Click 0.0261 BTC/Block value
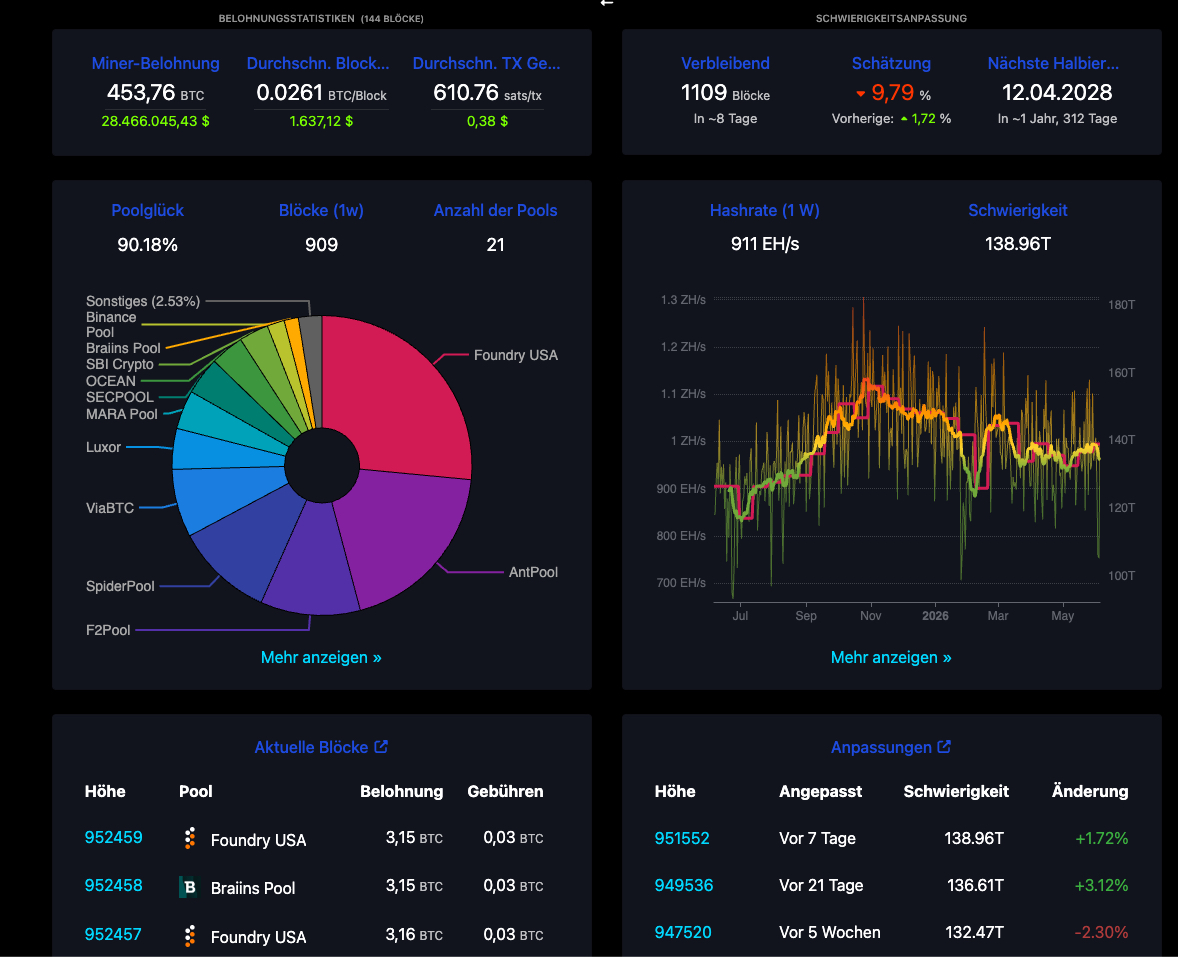Image resolution: width=1178 pixels, height=957 pixels. pyautogui.click(x=321, y=93)
